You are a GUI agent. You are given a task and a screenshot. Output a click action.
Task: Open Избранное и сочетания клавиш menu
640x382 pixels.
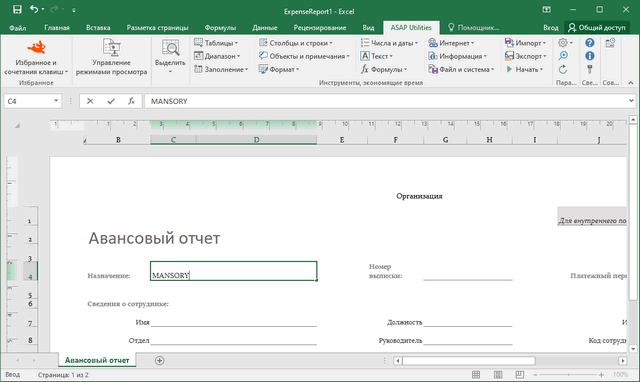36,58
